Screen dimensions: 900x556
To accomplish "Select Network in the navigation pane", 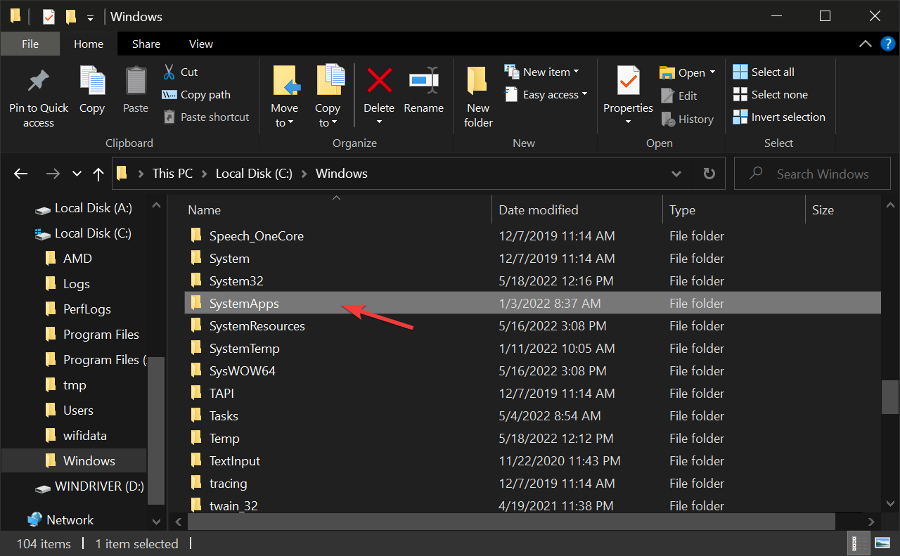I will [x=60, y=520].
